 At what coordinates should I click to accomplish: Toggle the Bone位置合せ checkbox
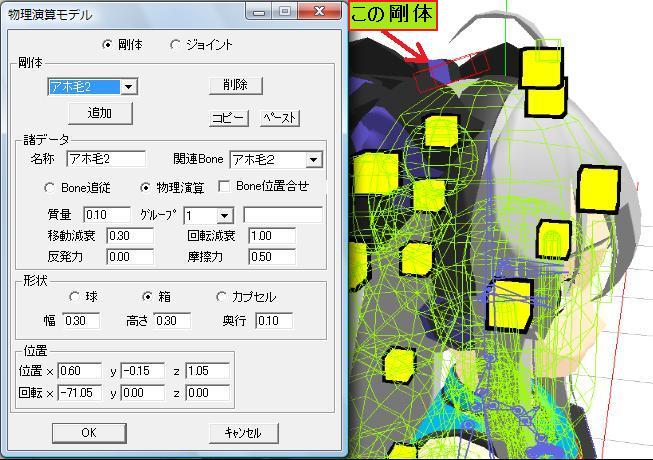point(224,186)
